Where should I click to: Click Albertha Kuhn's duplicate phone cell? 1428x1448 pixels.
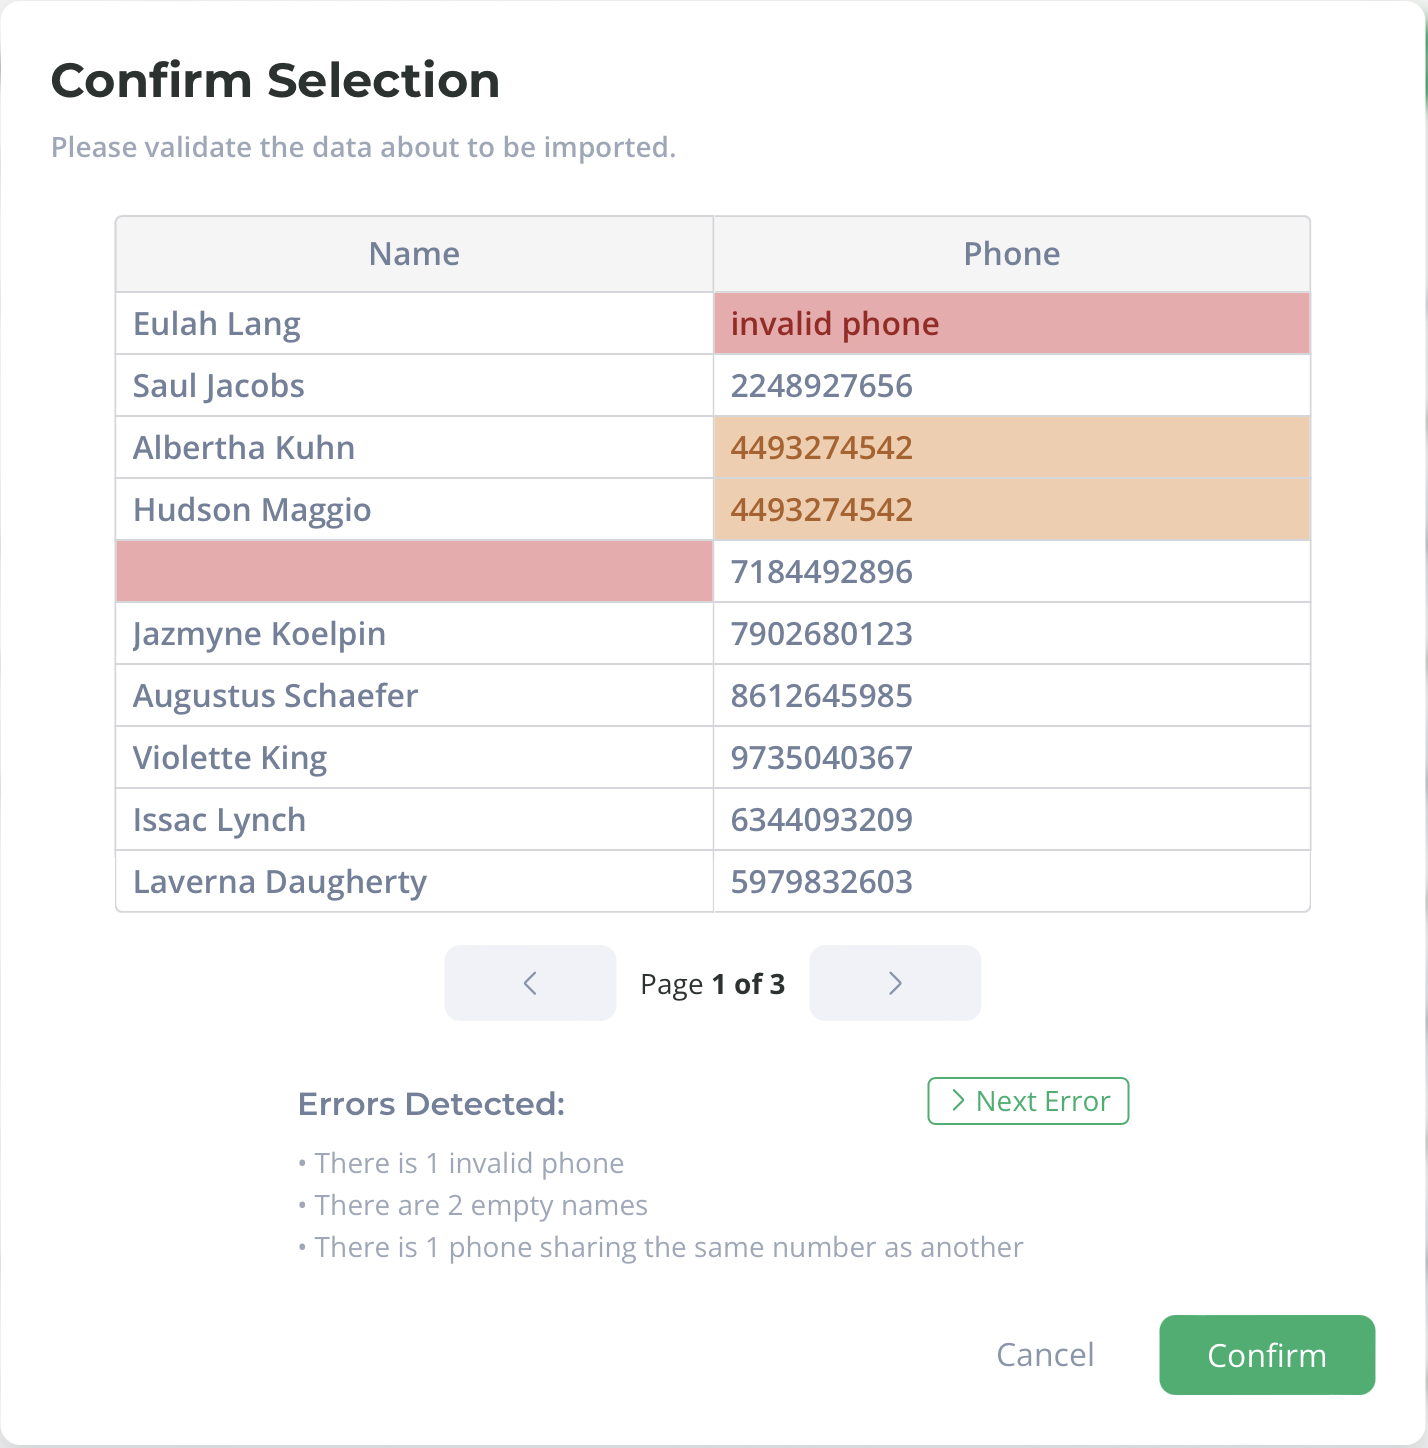tap(1012, 448)
